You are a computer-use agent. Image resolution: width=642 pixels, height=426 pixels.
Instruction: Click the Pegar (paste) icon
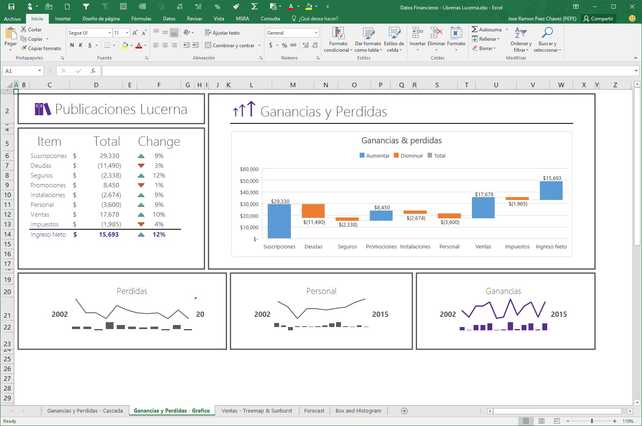click(x=10, y=36)
